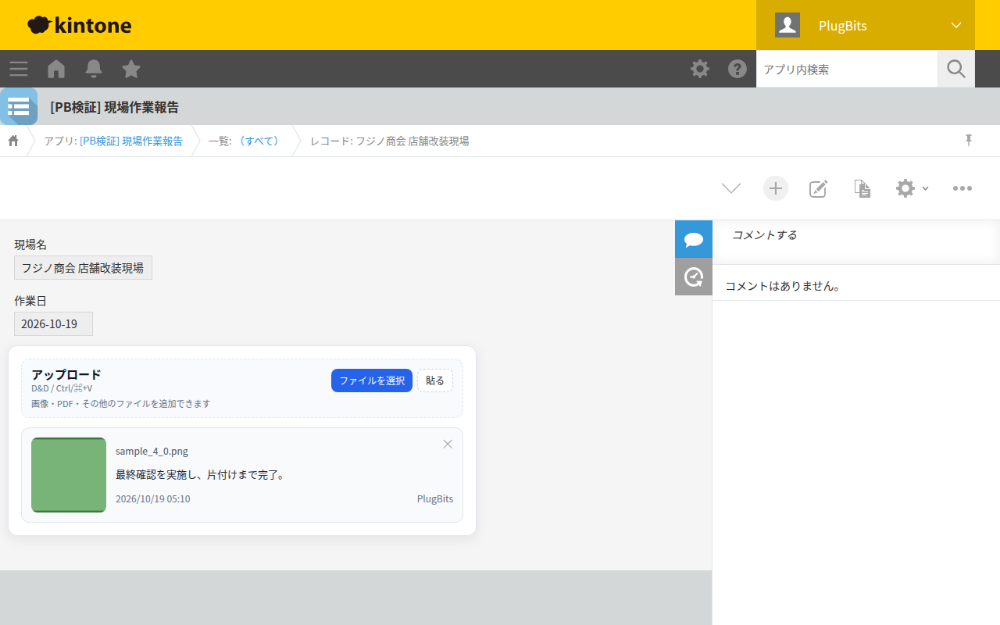Open bookmarks star icon
The image size is (1000, 625).
pyautogui.click(x=131, y=69)
